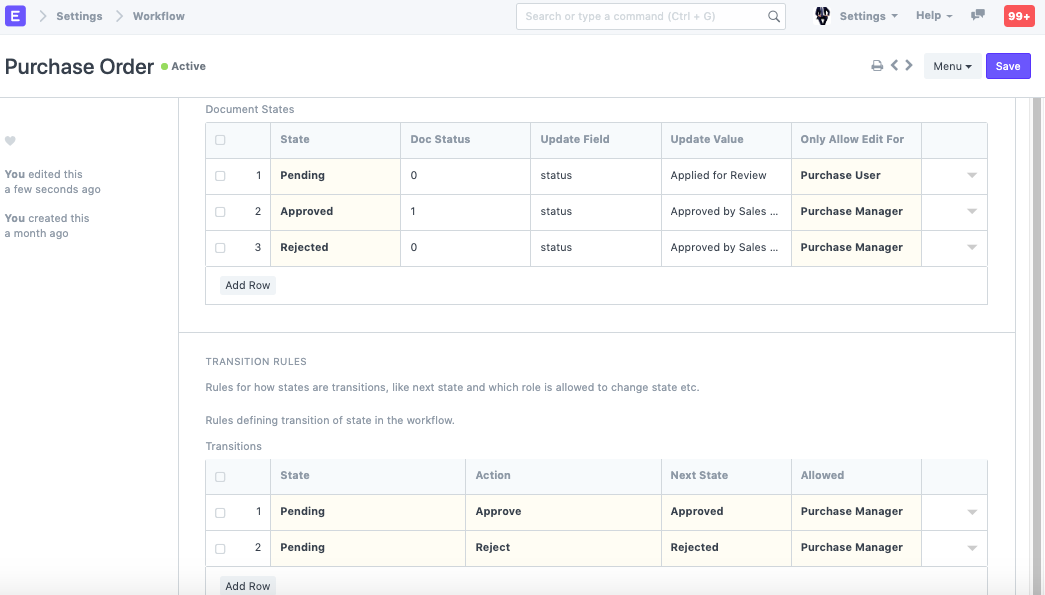This screenshot has width=1045, height=595.
Task: Expand the Approved document state row arrow
Action: (971, 212)
